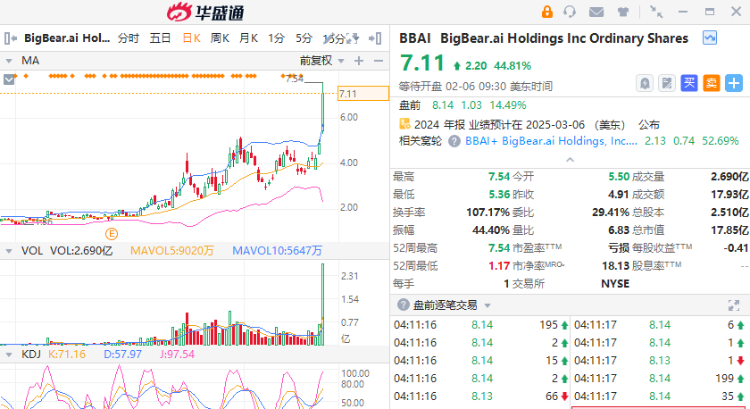
Task: Click the 2.690亿 volume value
Action: coord(729,177)
